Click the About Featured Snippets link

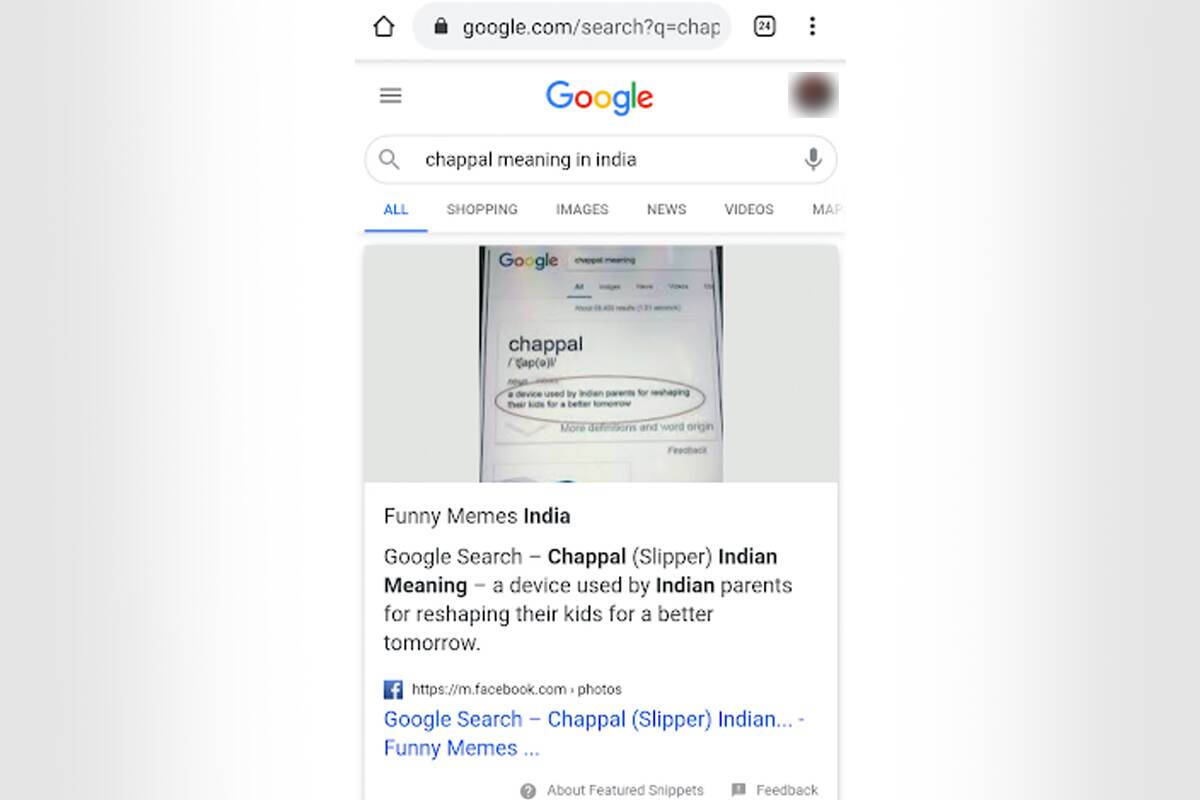coord(625,790)
